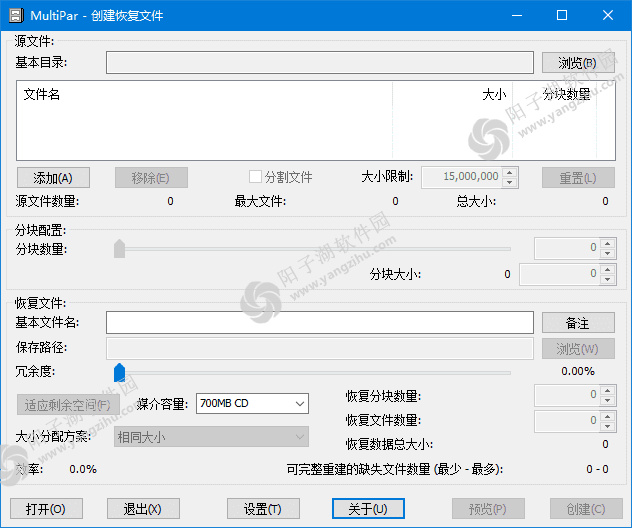Click the 恢复文件数量 input field

tap(567, 421)
